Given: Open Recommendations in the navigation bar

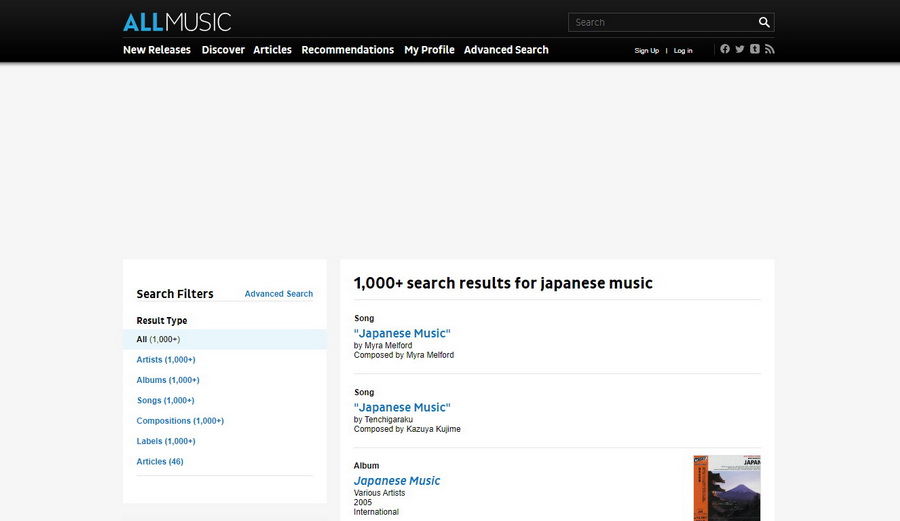Looking at the screenshot, I should pyautogui.click(x=348, y=50).
